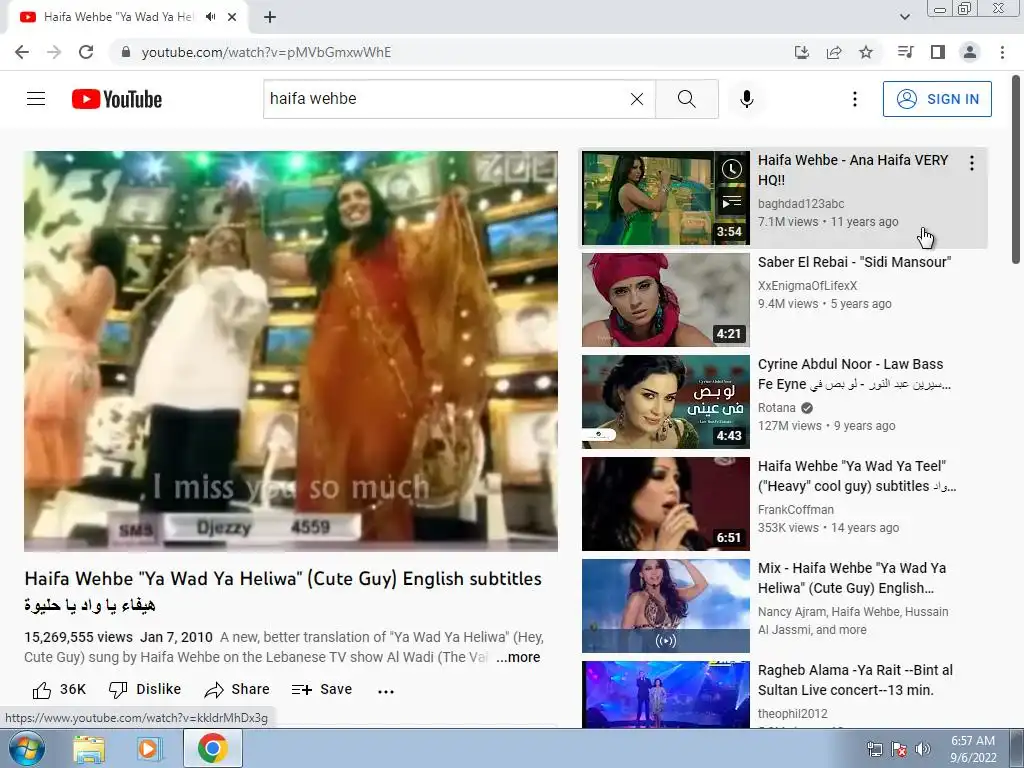Image resolution: width=1024 pixels, height=768 pixels.
Task: Open the YouTube guide hamburger menu
Action: [x=36, y=99]
